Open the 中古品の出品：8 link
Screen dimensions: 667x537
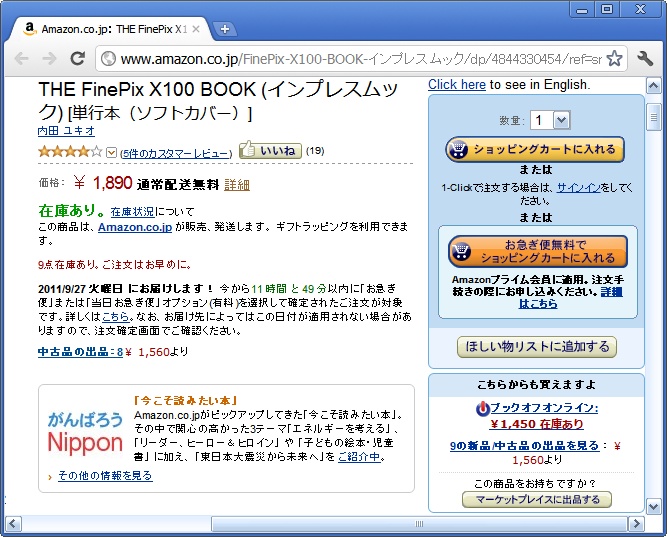click(80, 352)
